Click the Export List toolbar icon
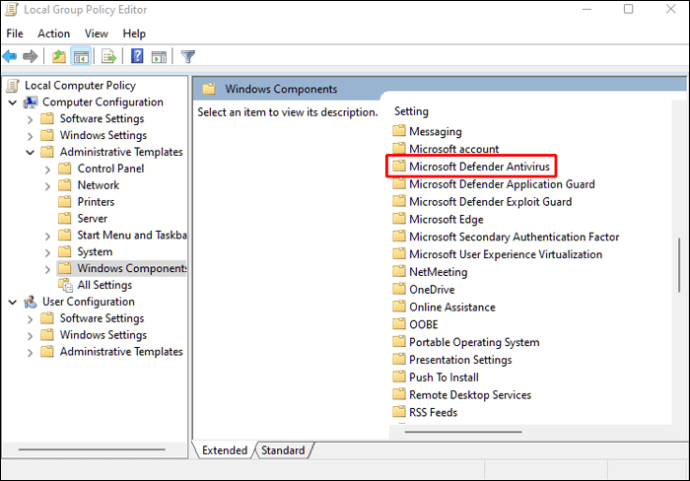This screenshot has height=481, width=690. click(x=108, y=56)
